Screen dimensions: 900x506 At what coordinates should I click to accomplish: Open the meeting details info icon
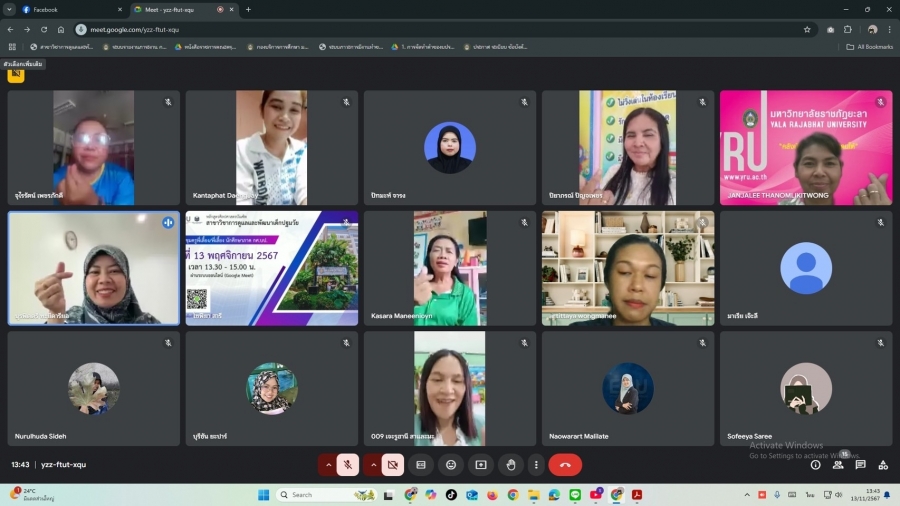[815, 465]
